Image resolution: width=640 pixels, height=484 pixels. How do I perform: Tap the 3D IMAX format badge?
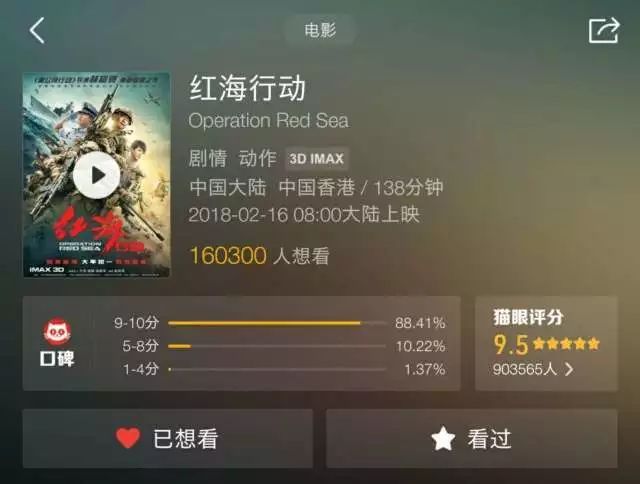(x=317, y=158)
